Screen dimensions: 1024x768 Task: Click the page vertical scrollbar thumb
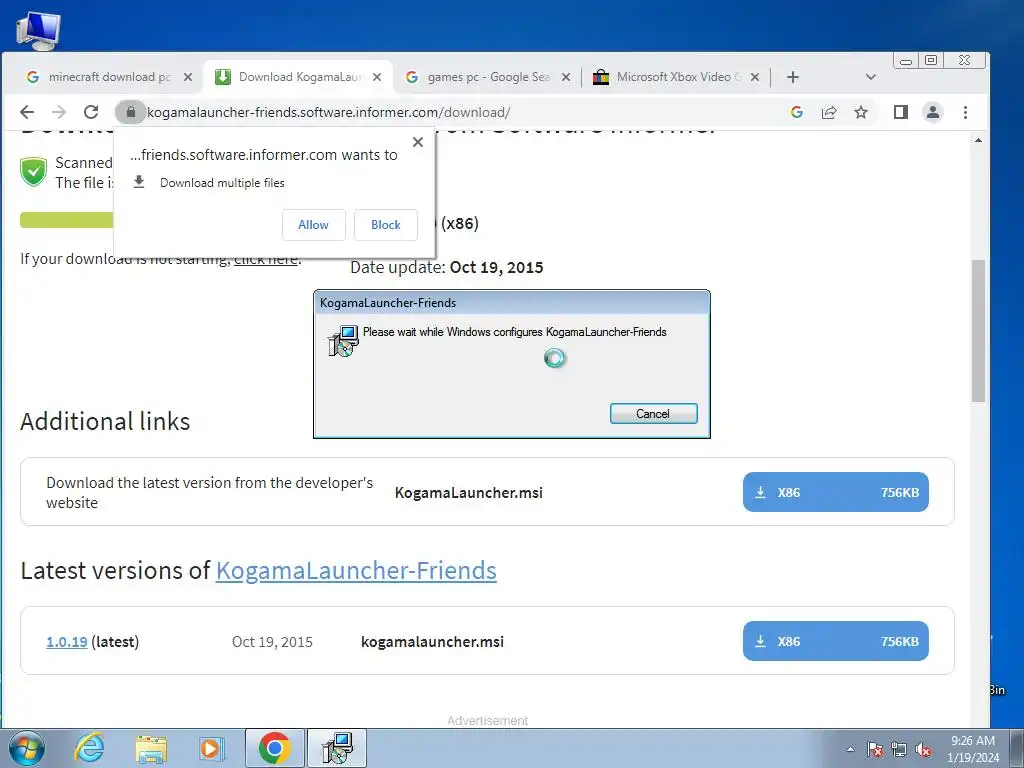(978, 330)
